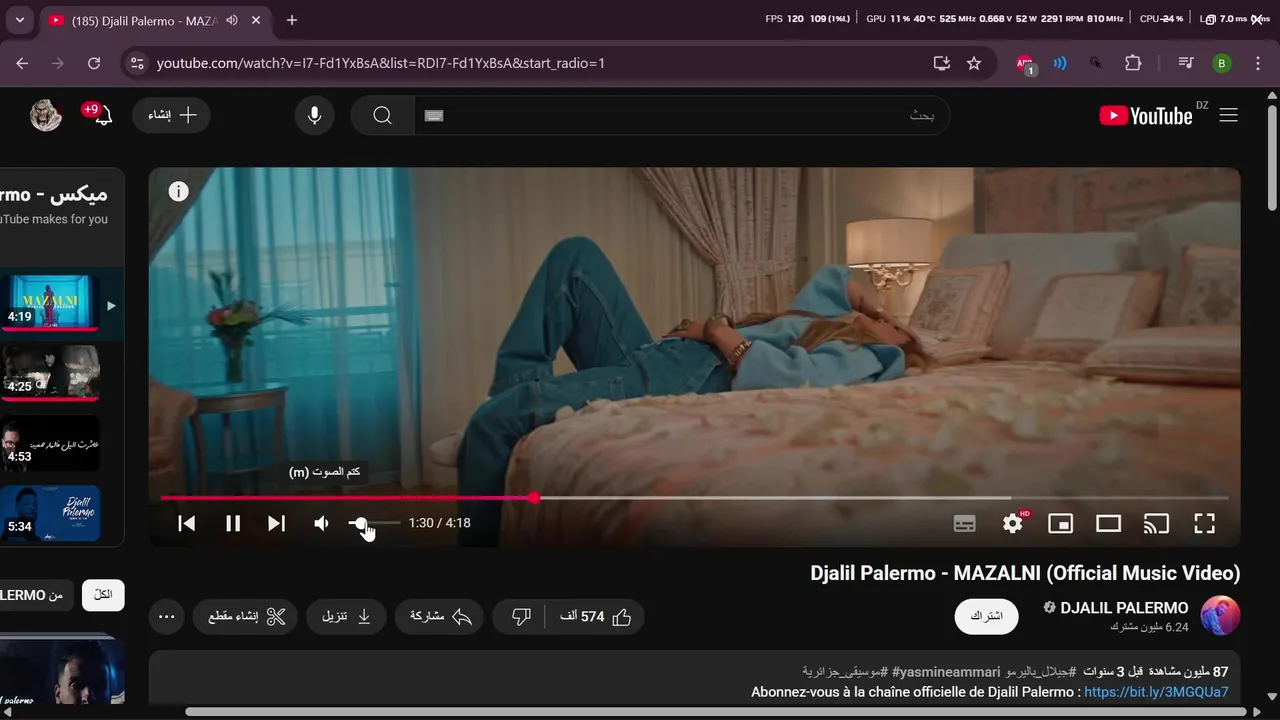Open the account avatar menu

[x=46, y=115]
